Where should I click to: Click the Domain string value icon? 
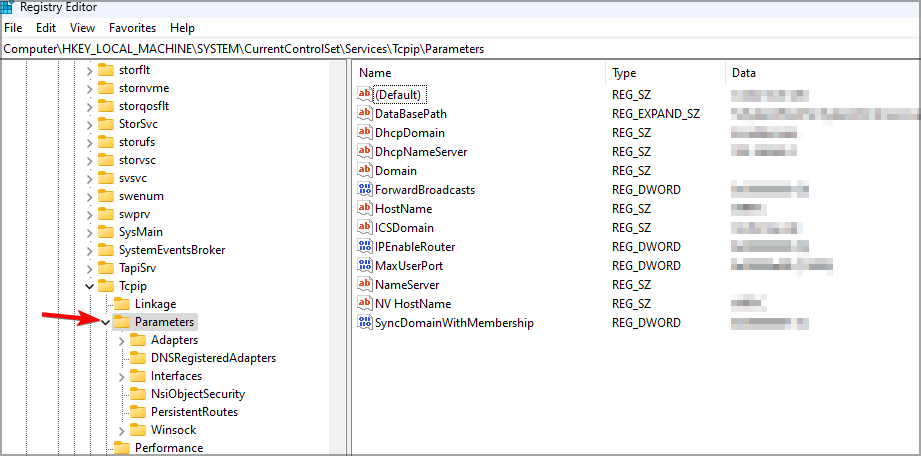coord(365,170)
